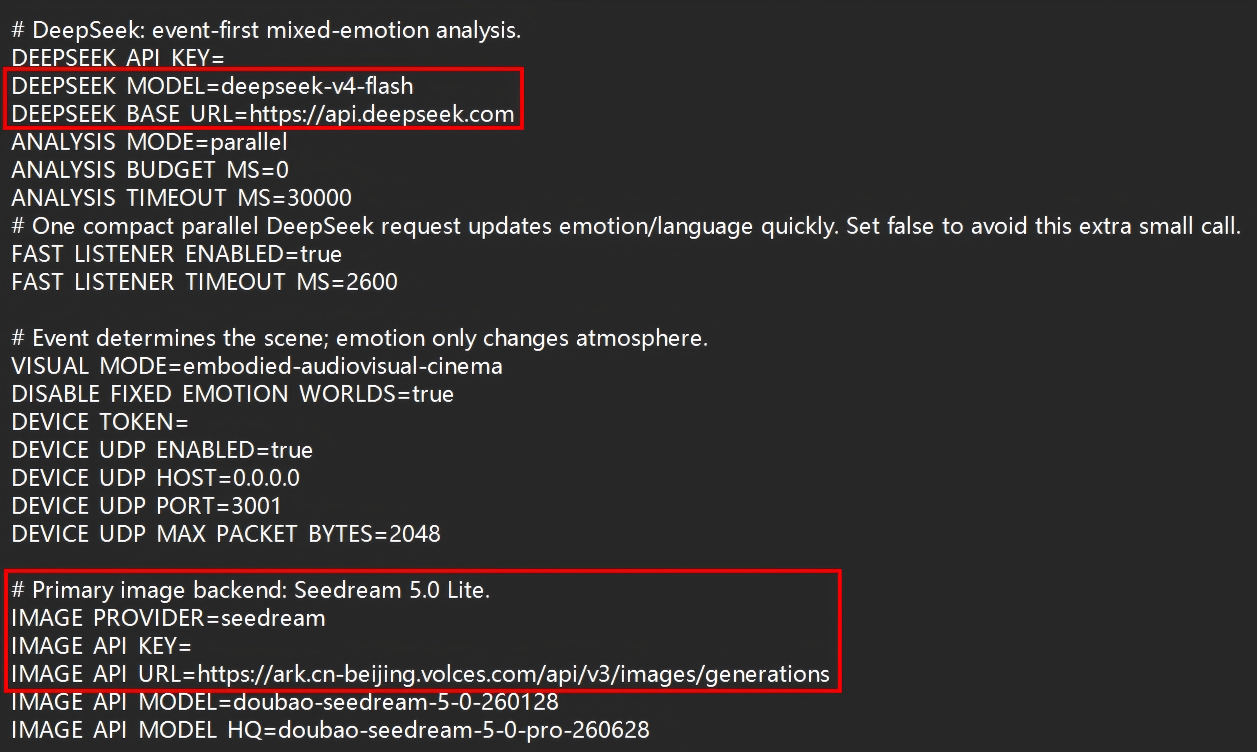Click the DEVICE_UDP_PORT=3001 line
This screenshot has width=1257, height=752.
pos(146,506)
